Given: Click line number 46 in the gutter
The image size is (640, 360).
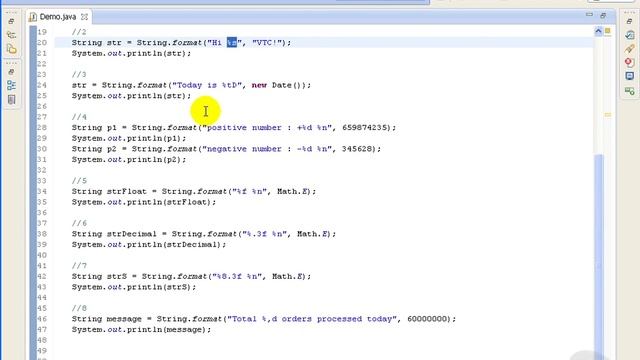Looking at the screenshot, I should coord(42,318).
